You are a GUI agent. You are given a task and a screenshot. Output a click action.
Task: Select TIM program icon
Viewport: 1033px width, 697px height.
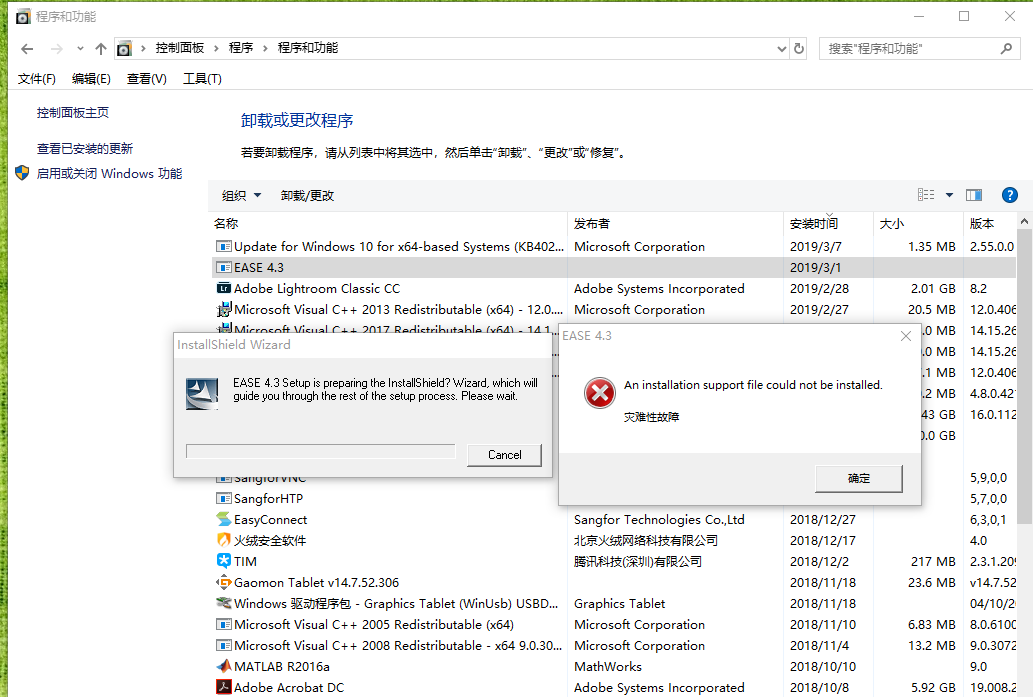point(224,561)
